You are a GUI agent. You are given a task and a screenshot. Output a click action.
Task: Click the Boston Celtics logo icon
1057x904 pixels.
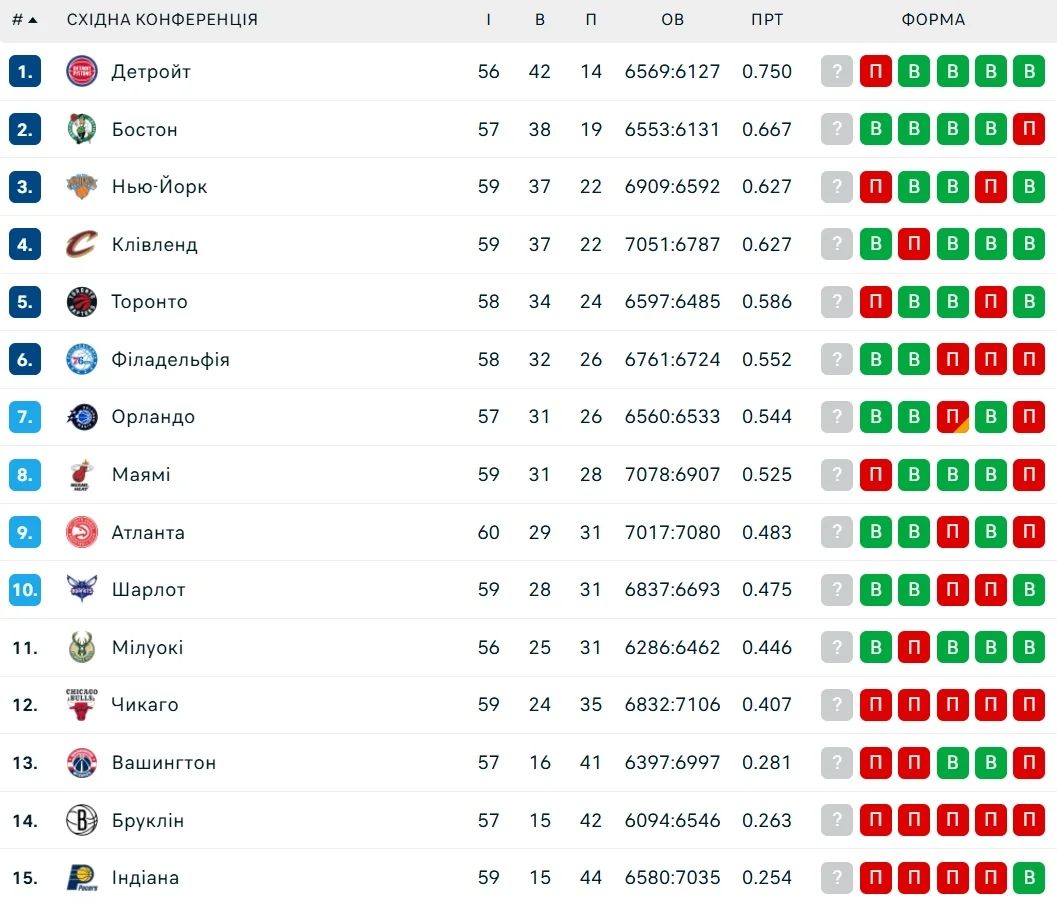82,129
